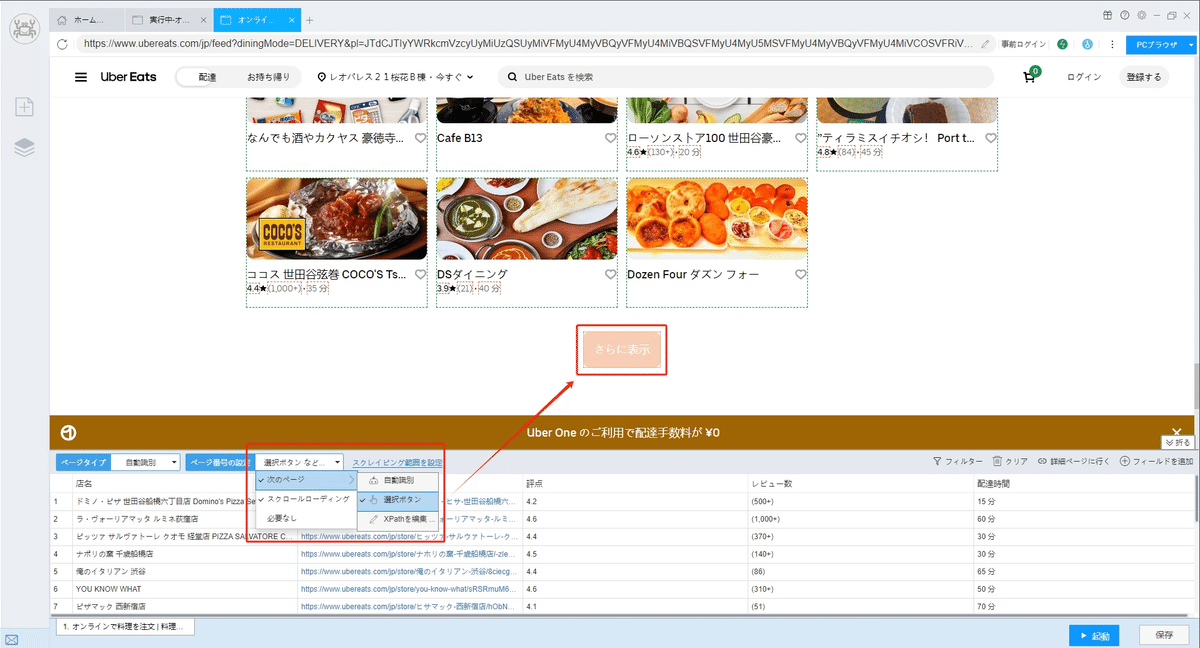Close the Uber One banner
This screenshot has width=1200, height=648.
pos(1177,432)
